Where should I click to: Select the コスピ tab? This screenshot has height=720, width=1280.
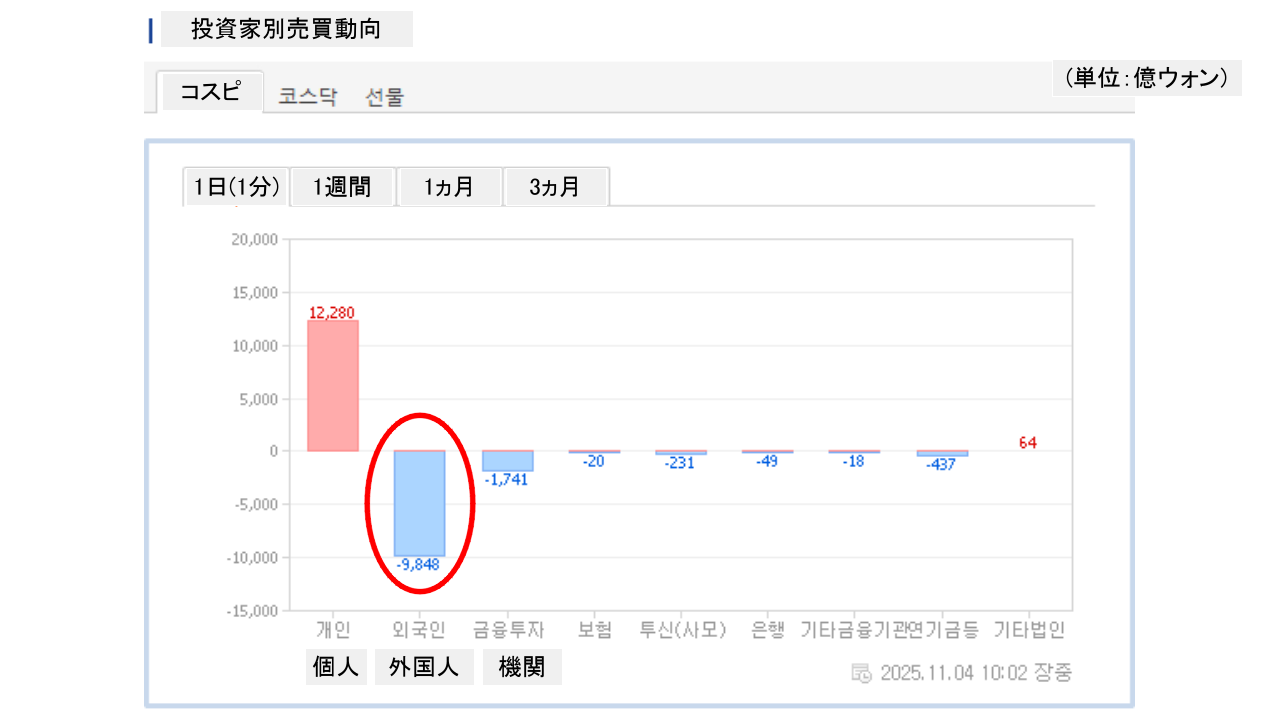tap(211, 92)
